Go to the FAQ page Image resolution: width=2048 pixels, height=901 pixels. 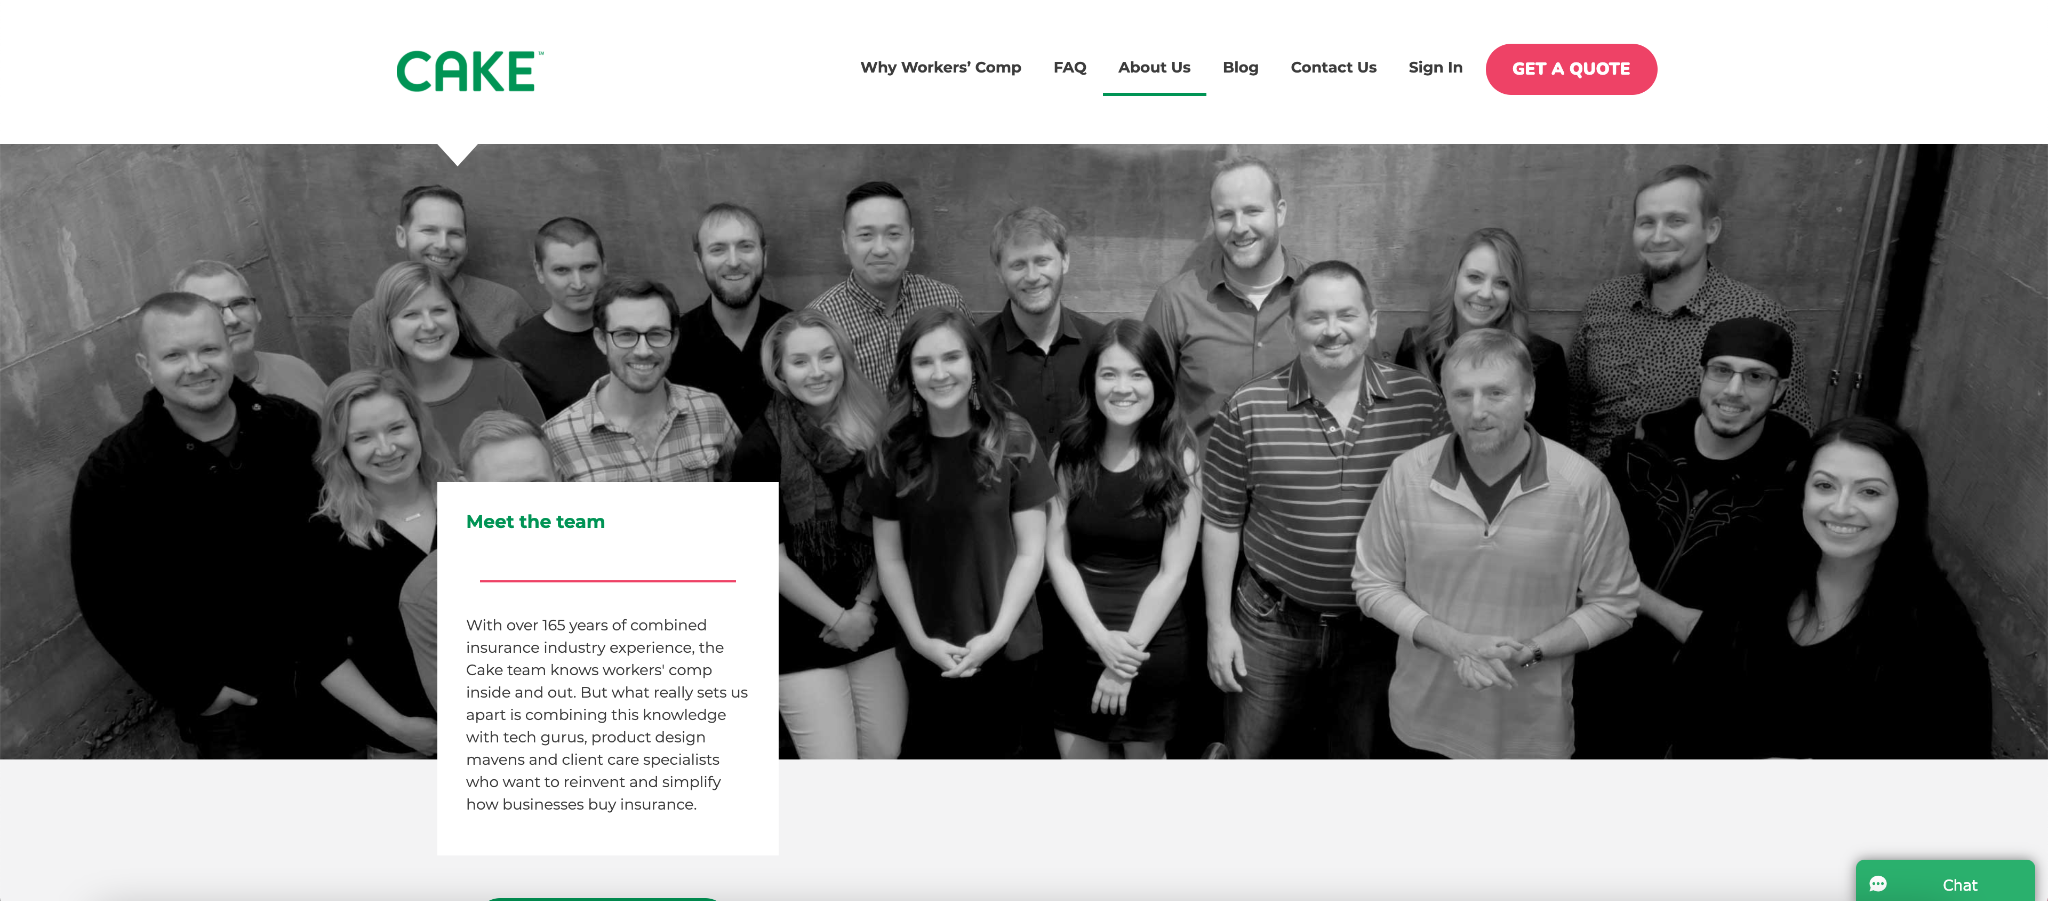[x=1069, y=67]
